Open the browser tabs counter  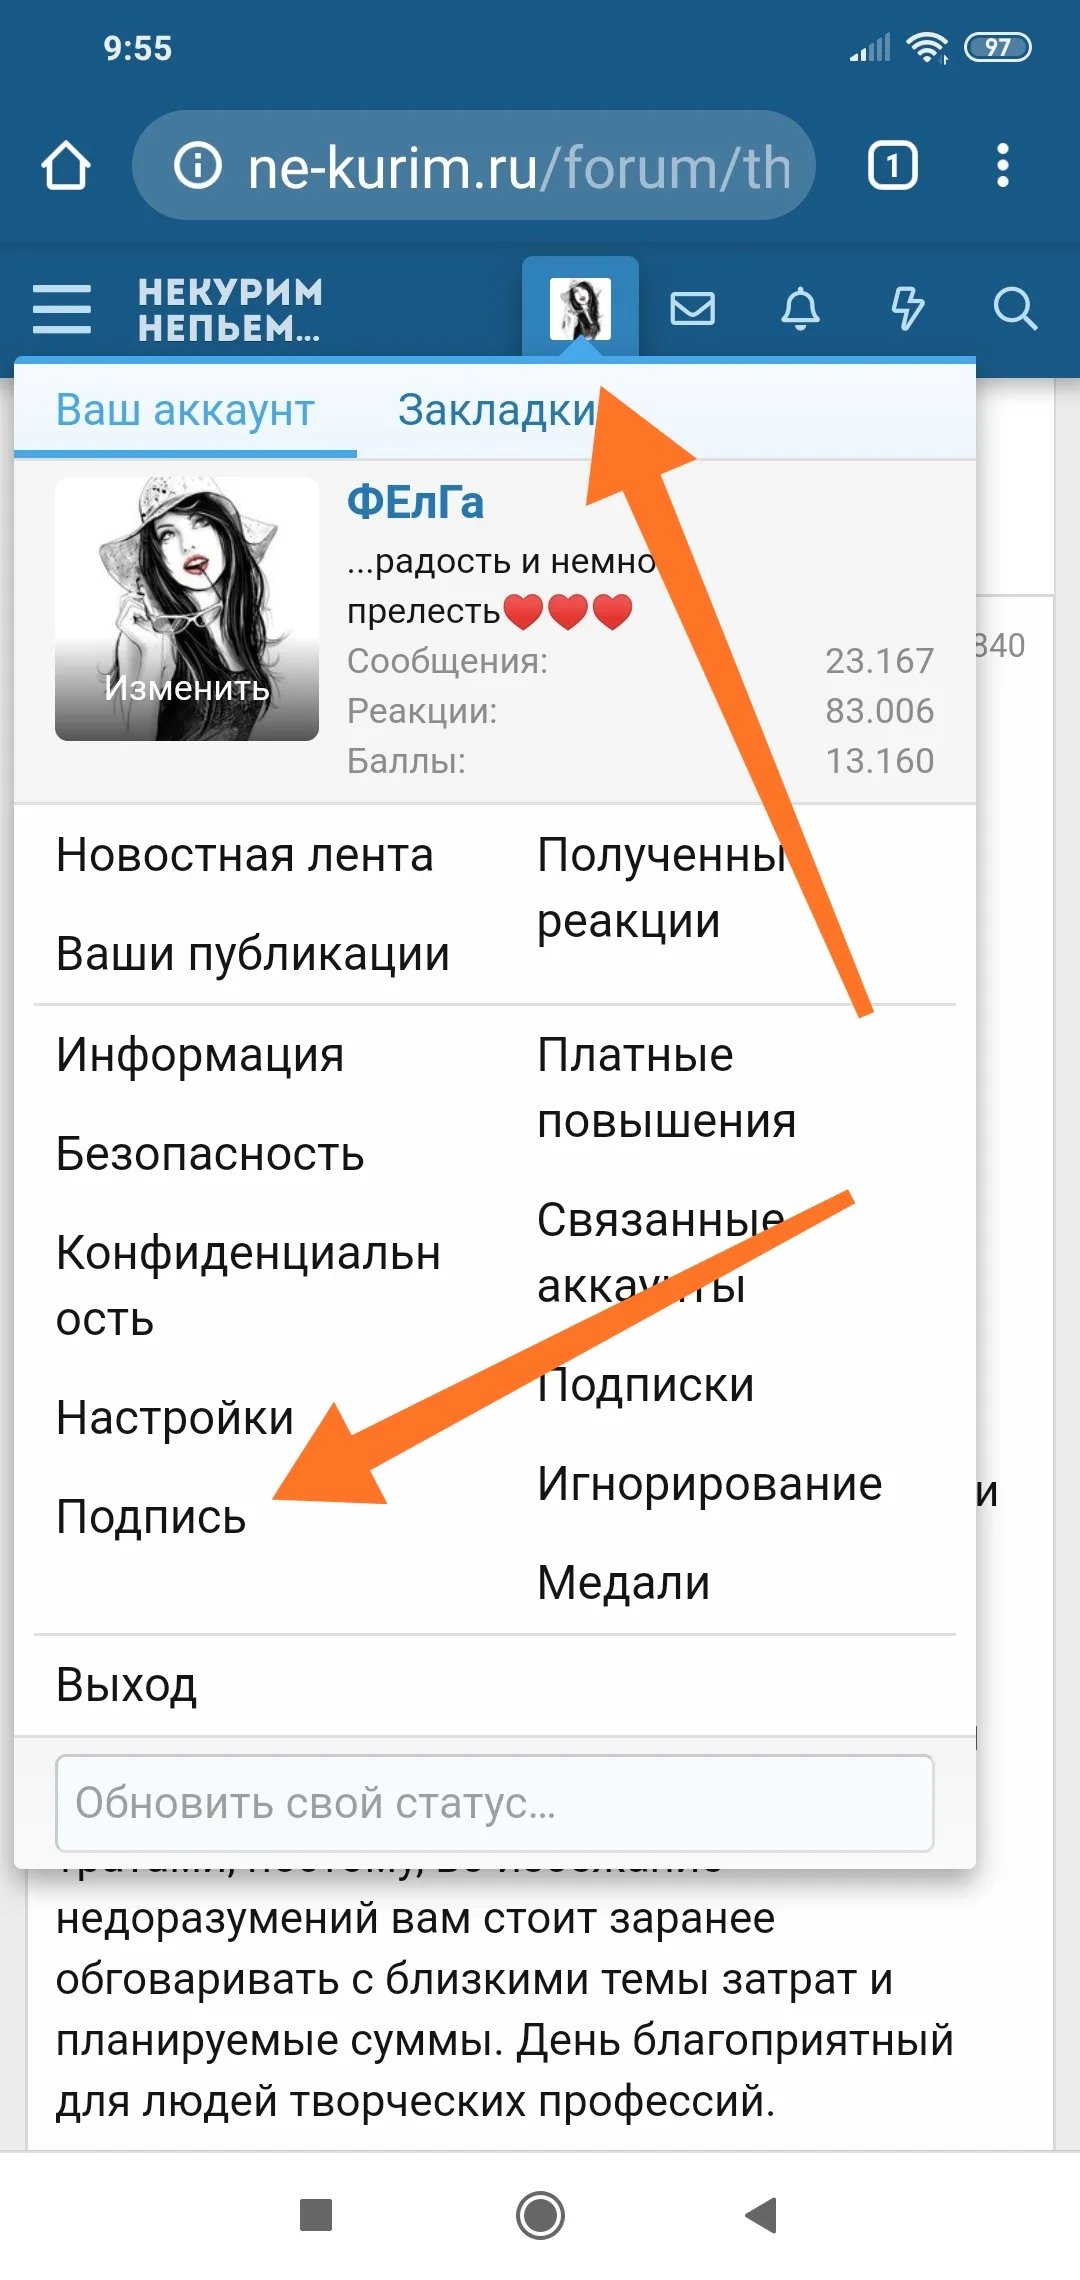click(x=892, y=165)
